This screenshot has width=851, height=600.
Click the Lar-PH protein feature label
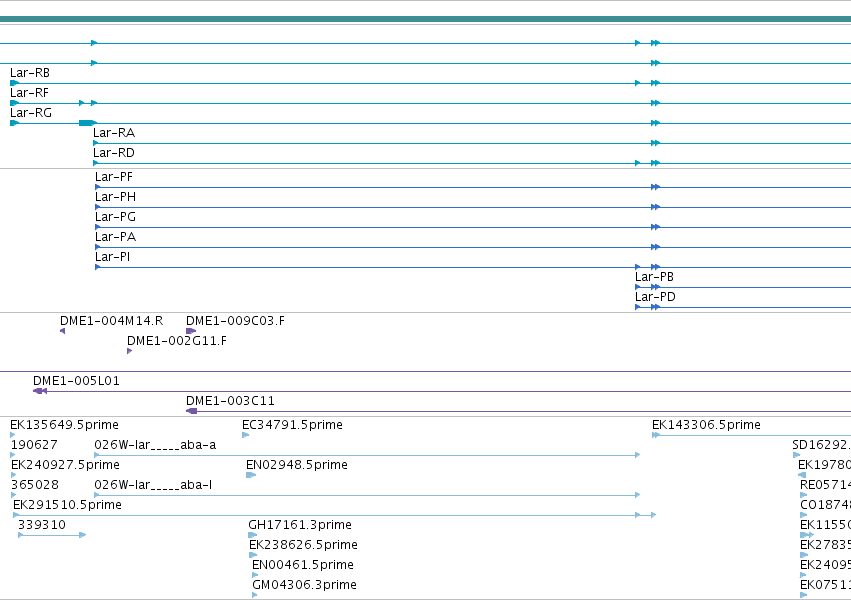coord(115,197)
